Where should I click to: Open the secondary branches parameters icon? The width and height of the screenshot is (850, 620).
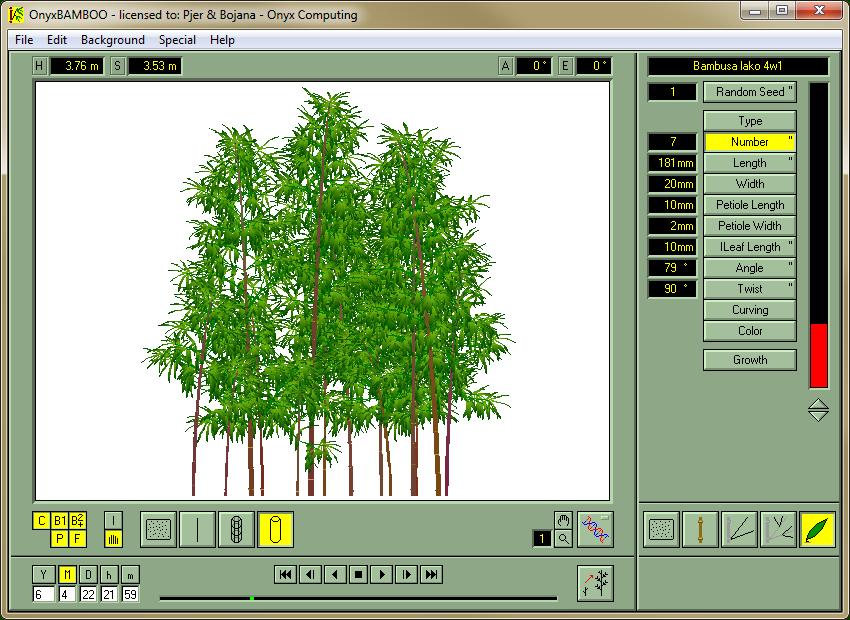(778, 529)
